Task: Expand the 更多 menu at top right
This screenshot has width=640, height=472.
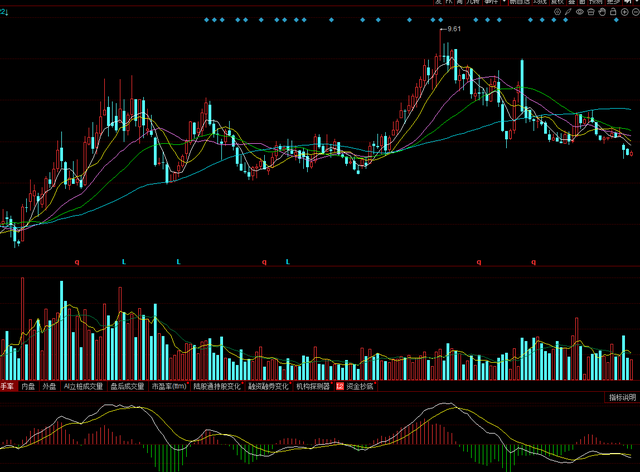Action: [x=614, y=2]
